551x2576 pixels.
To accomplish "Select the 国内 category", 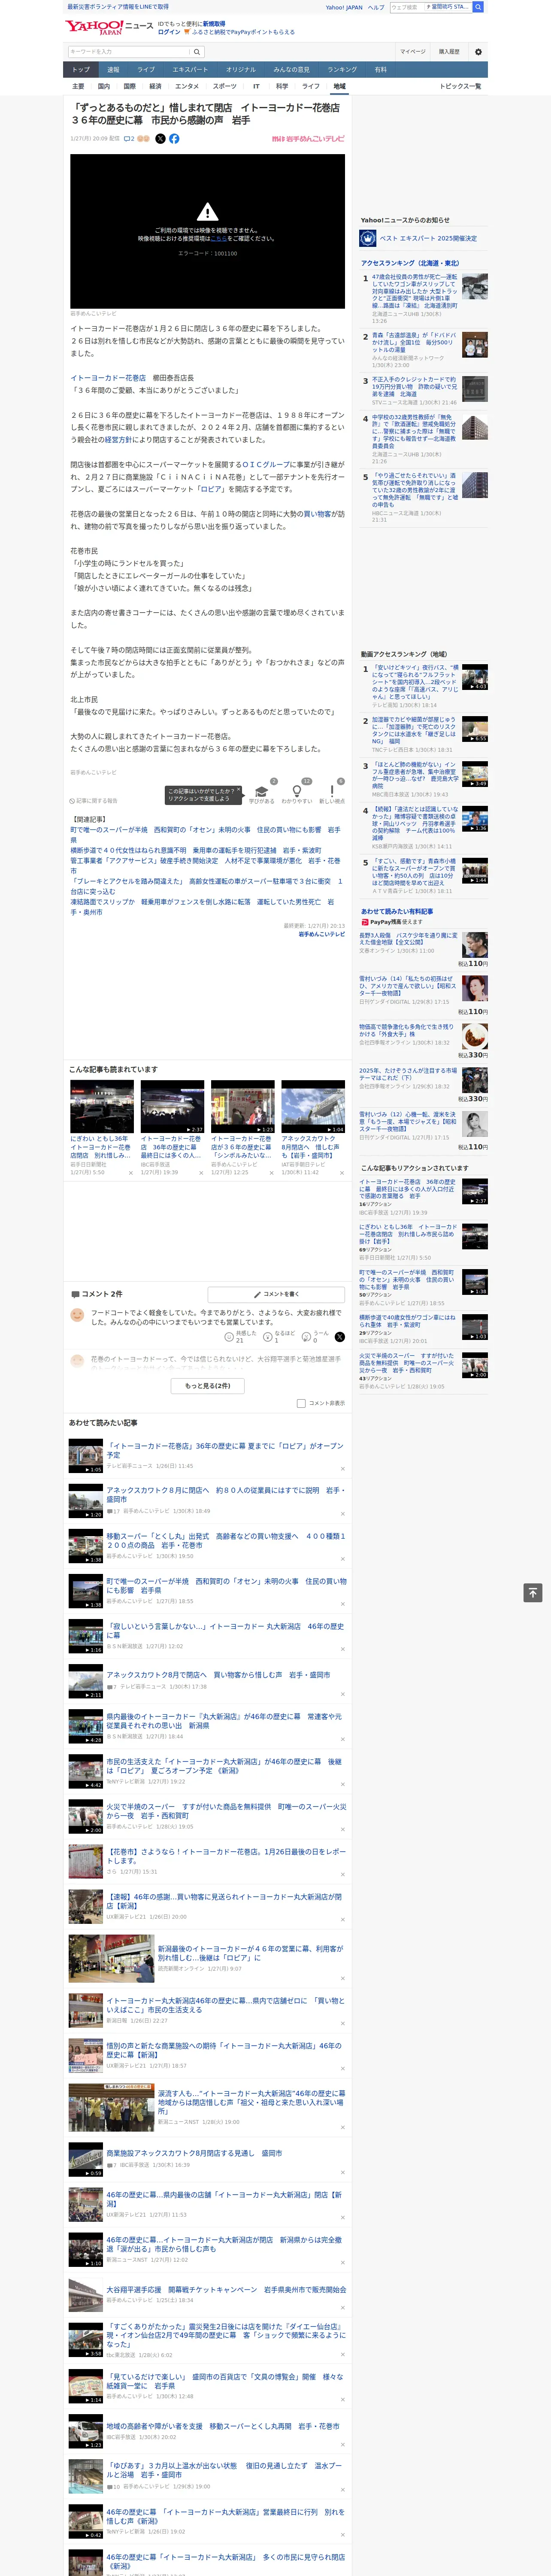I will point(104,86).
